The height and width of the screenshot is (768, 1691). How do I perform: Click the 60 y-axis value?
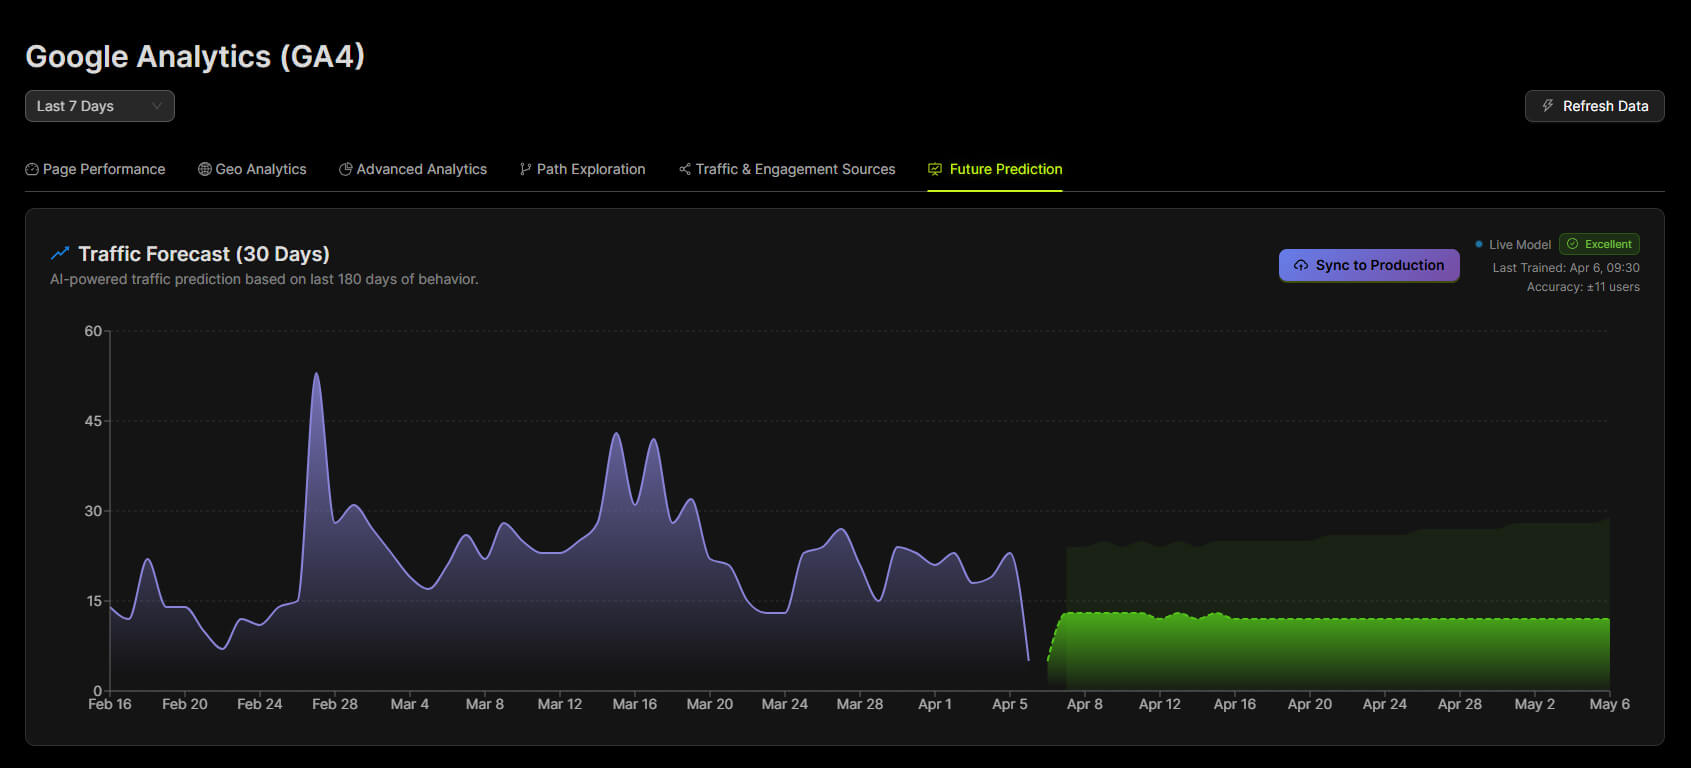pyautogui.click(x=93, y=331)
